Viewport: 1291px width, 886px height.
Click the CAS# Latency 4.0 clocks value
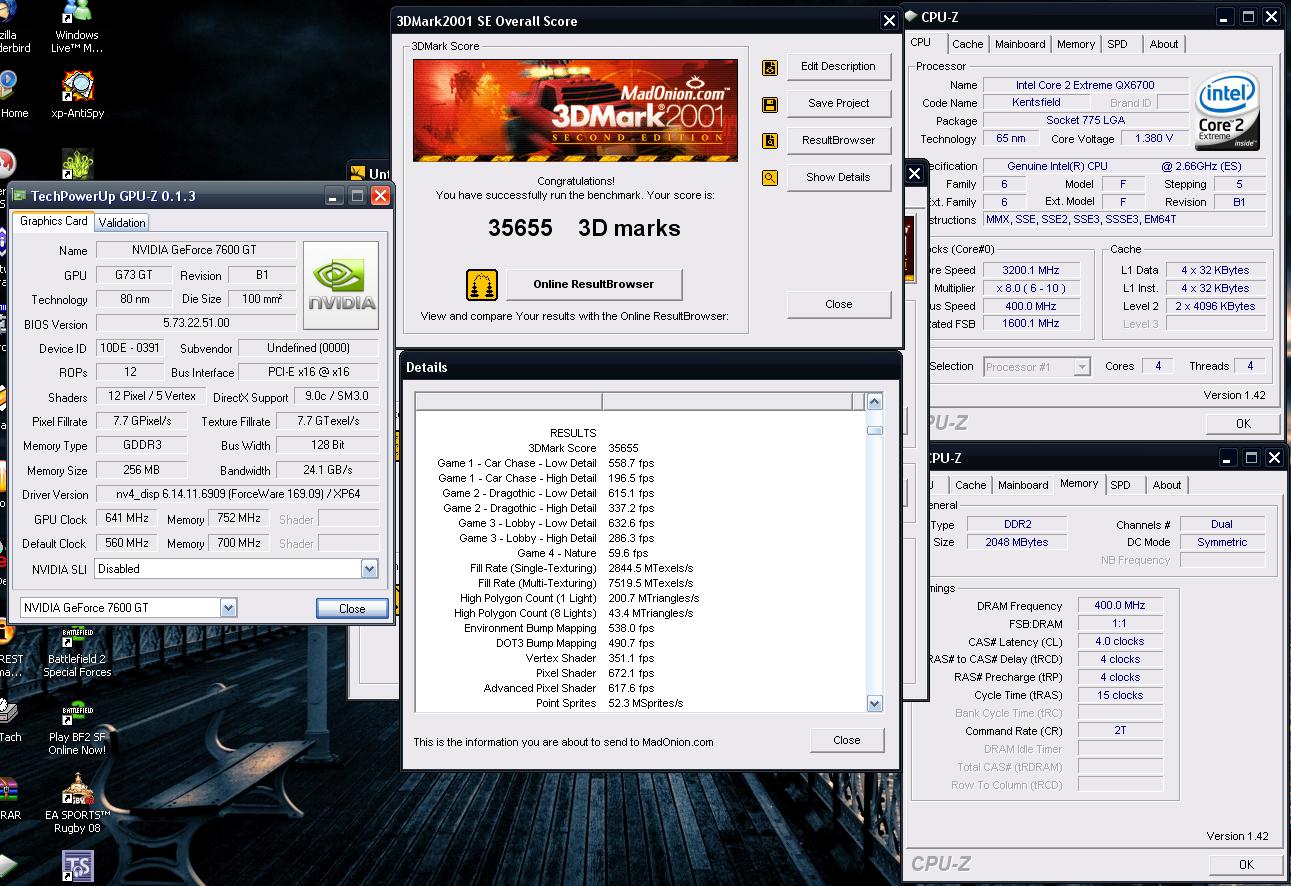click(x=1119, y=641)
